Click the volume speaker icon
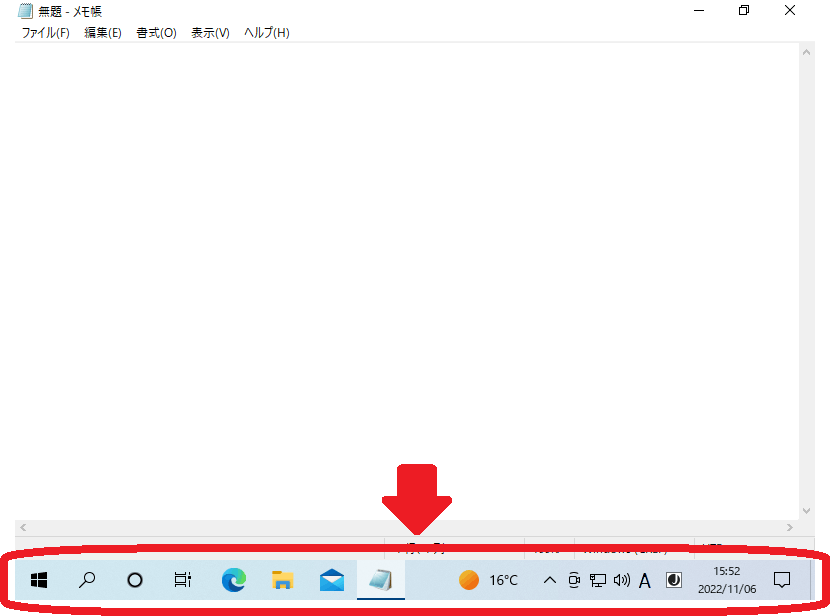Viewport: 830px width, 616px height. click(x=621, y=580)
